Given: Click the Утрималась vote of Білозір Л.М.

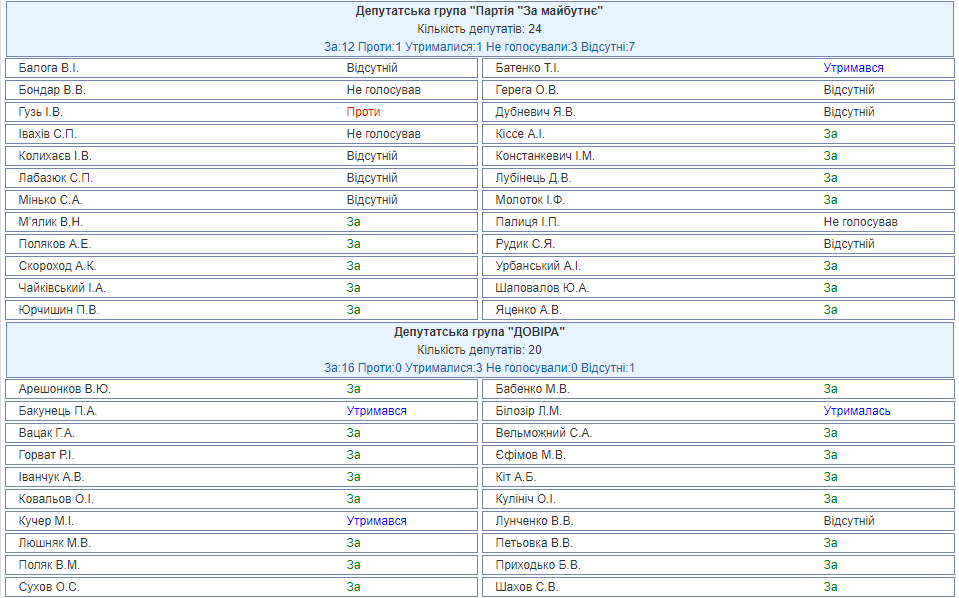Looking at the screenshot, I should pos(857,411).
